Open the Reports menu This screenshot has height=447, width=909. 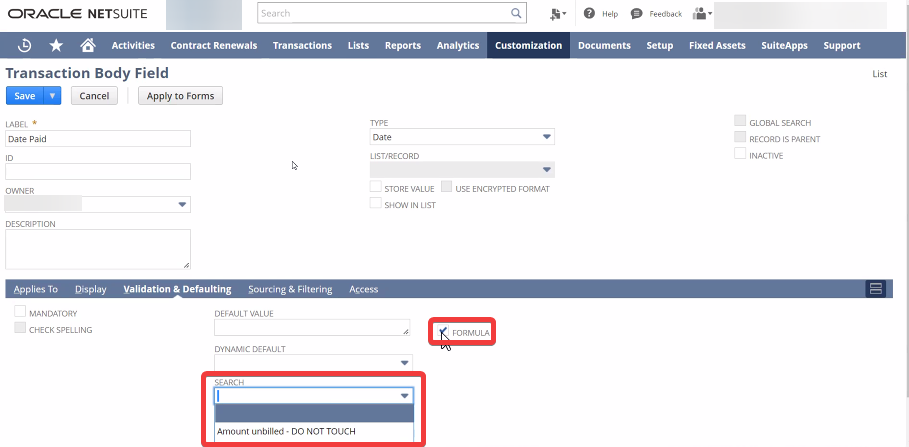point(403,45)
